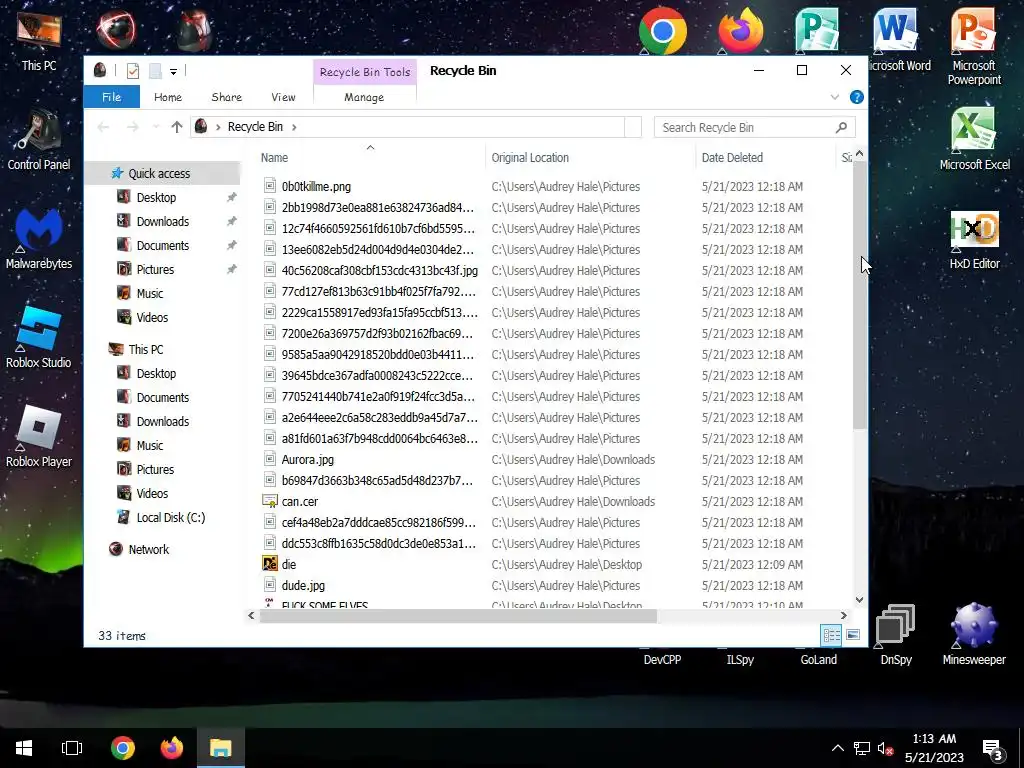Show hidden system tray icons
This screenshot has width=1024, height=768.
point(837,748)
